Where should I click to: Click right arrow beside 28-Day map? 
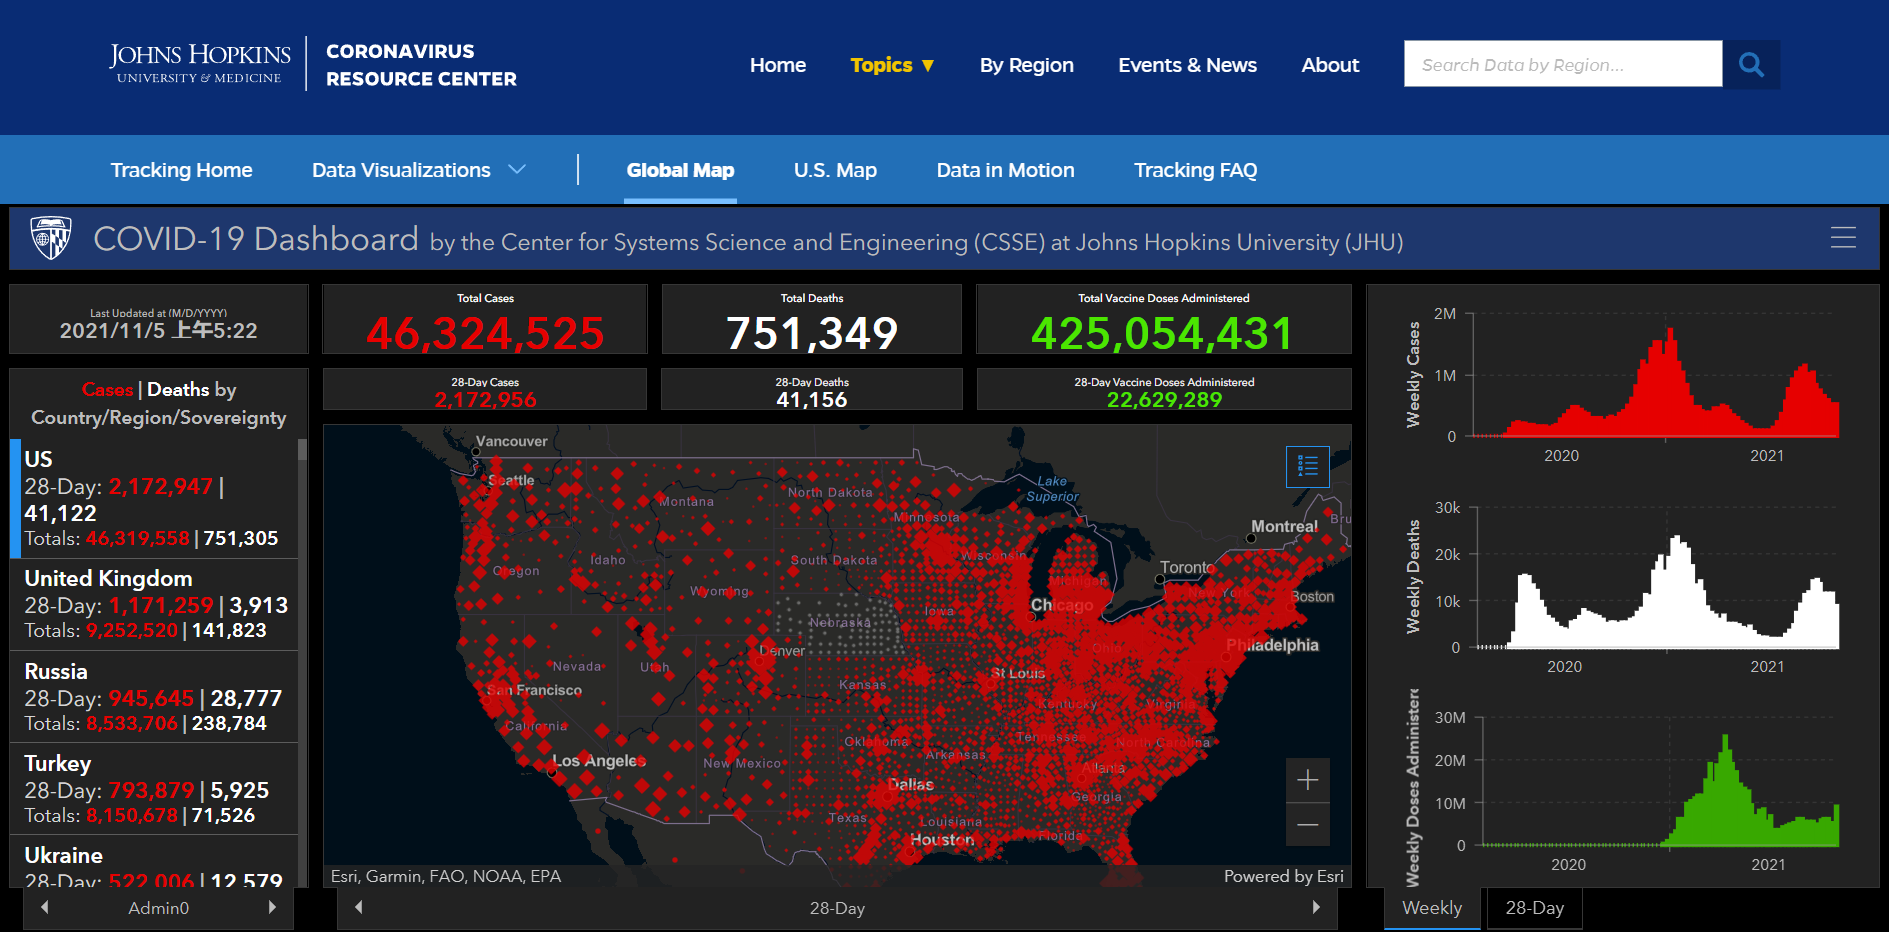point(1316,907)
